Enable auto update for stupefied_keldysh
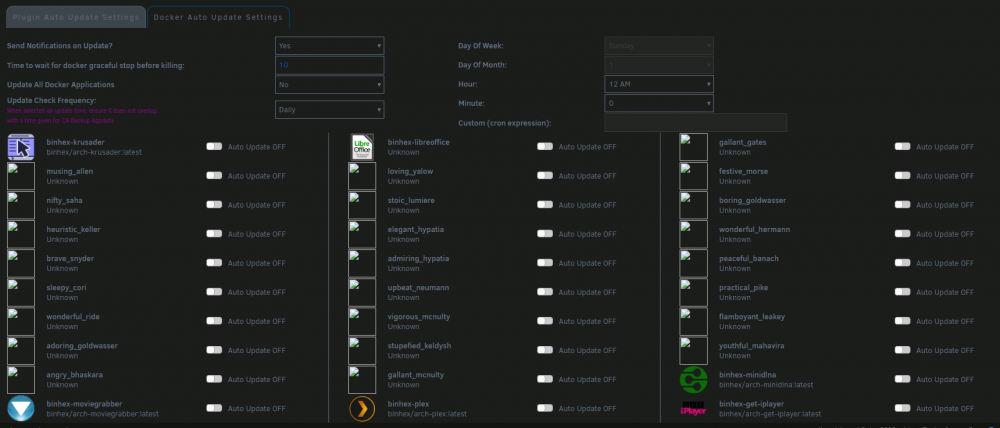The height and width of the screenshot is (428, 1000). [545, 350]
